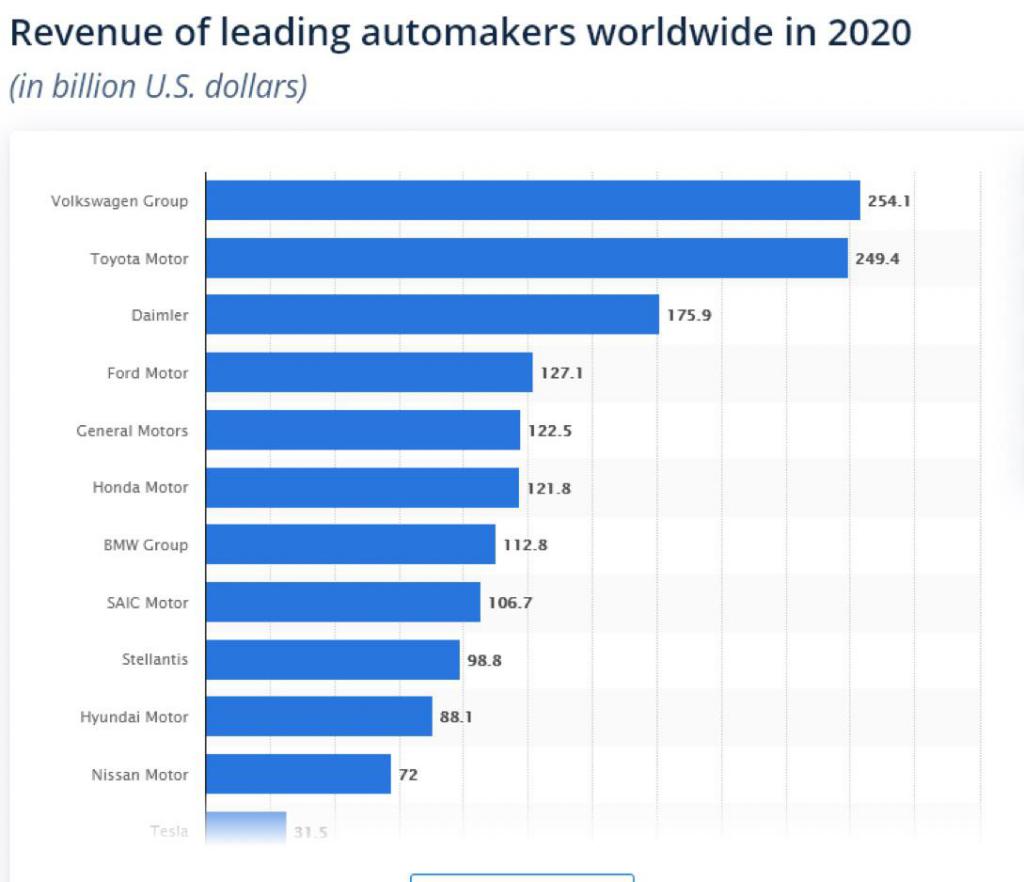Click the value 122.5
The image size is (1024, 882).
point(550,431)
